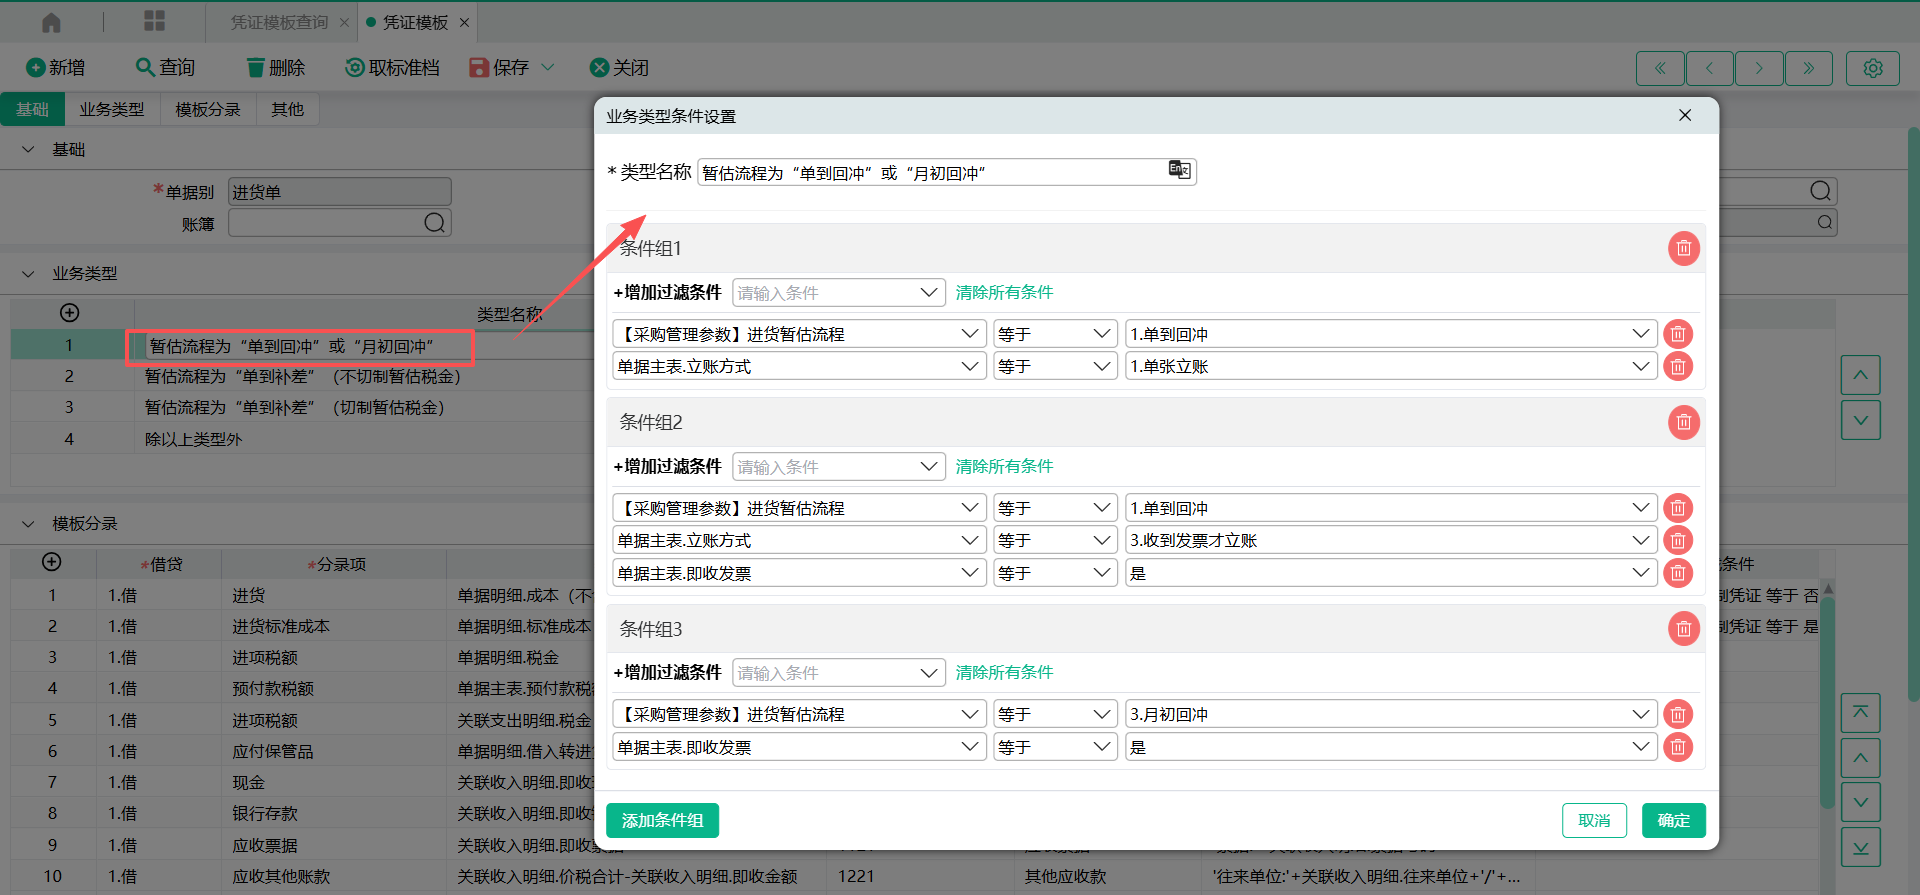This screenshot has height=895, width=1920.
Task: Open the home page icon
Action: coord(51,21)
